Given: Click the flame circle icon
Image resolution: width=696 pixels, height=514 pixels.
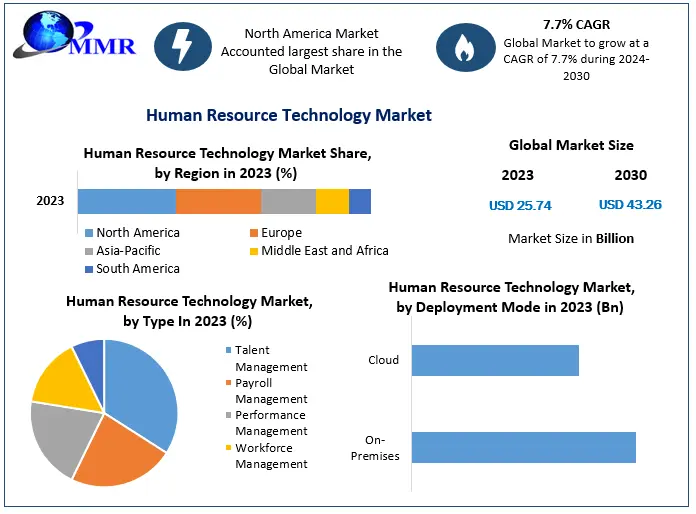Looking at the screenshot, I should (462, 49).
